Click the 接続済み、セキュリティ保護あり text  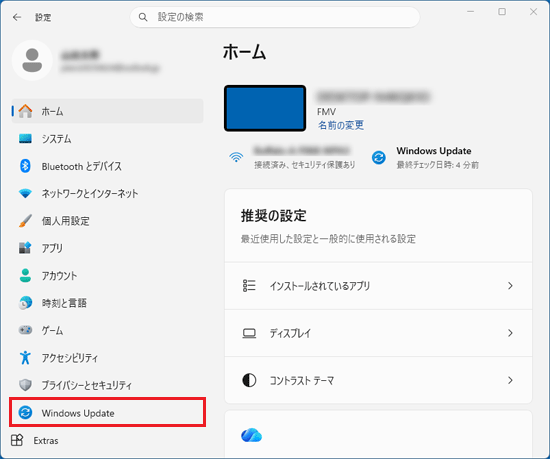[304, 165]
